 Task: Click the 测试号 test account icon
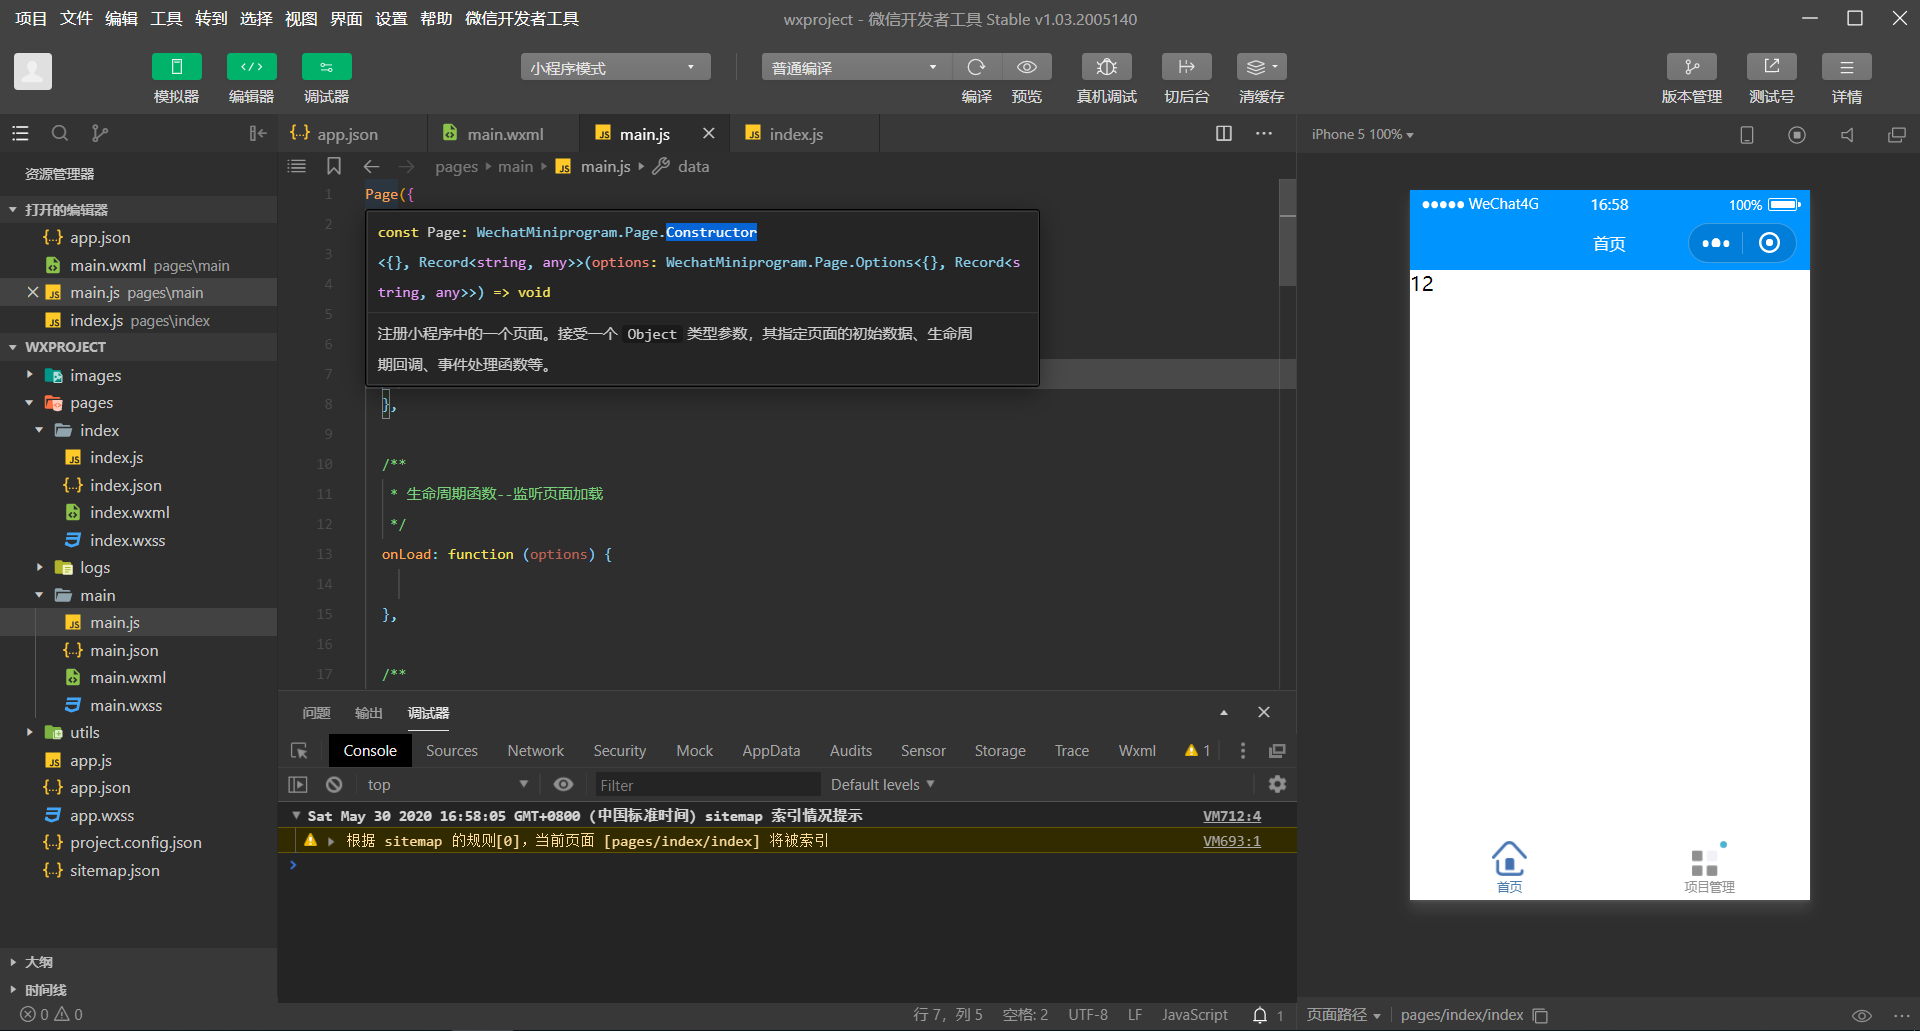(x=1772, y=67)
